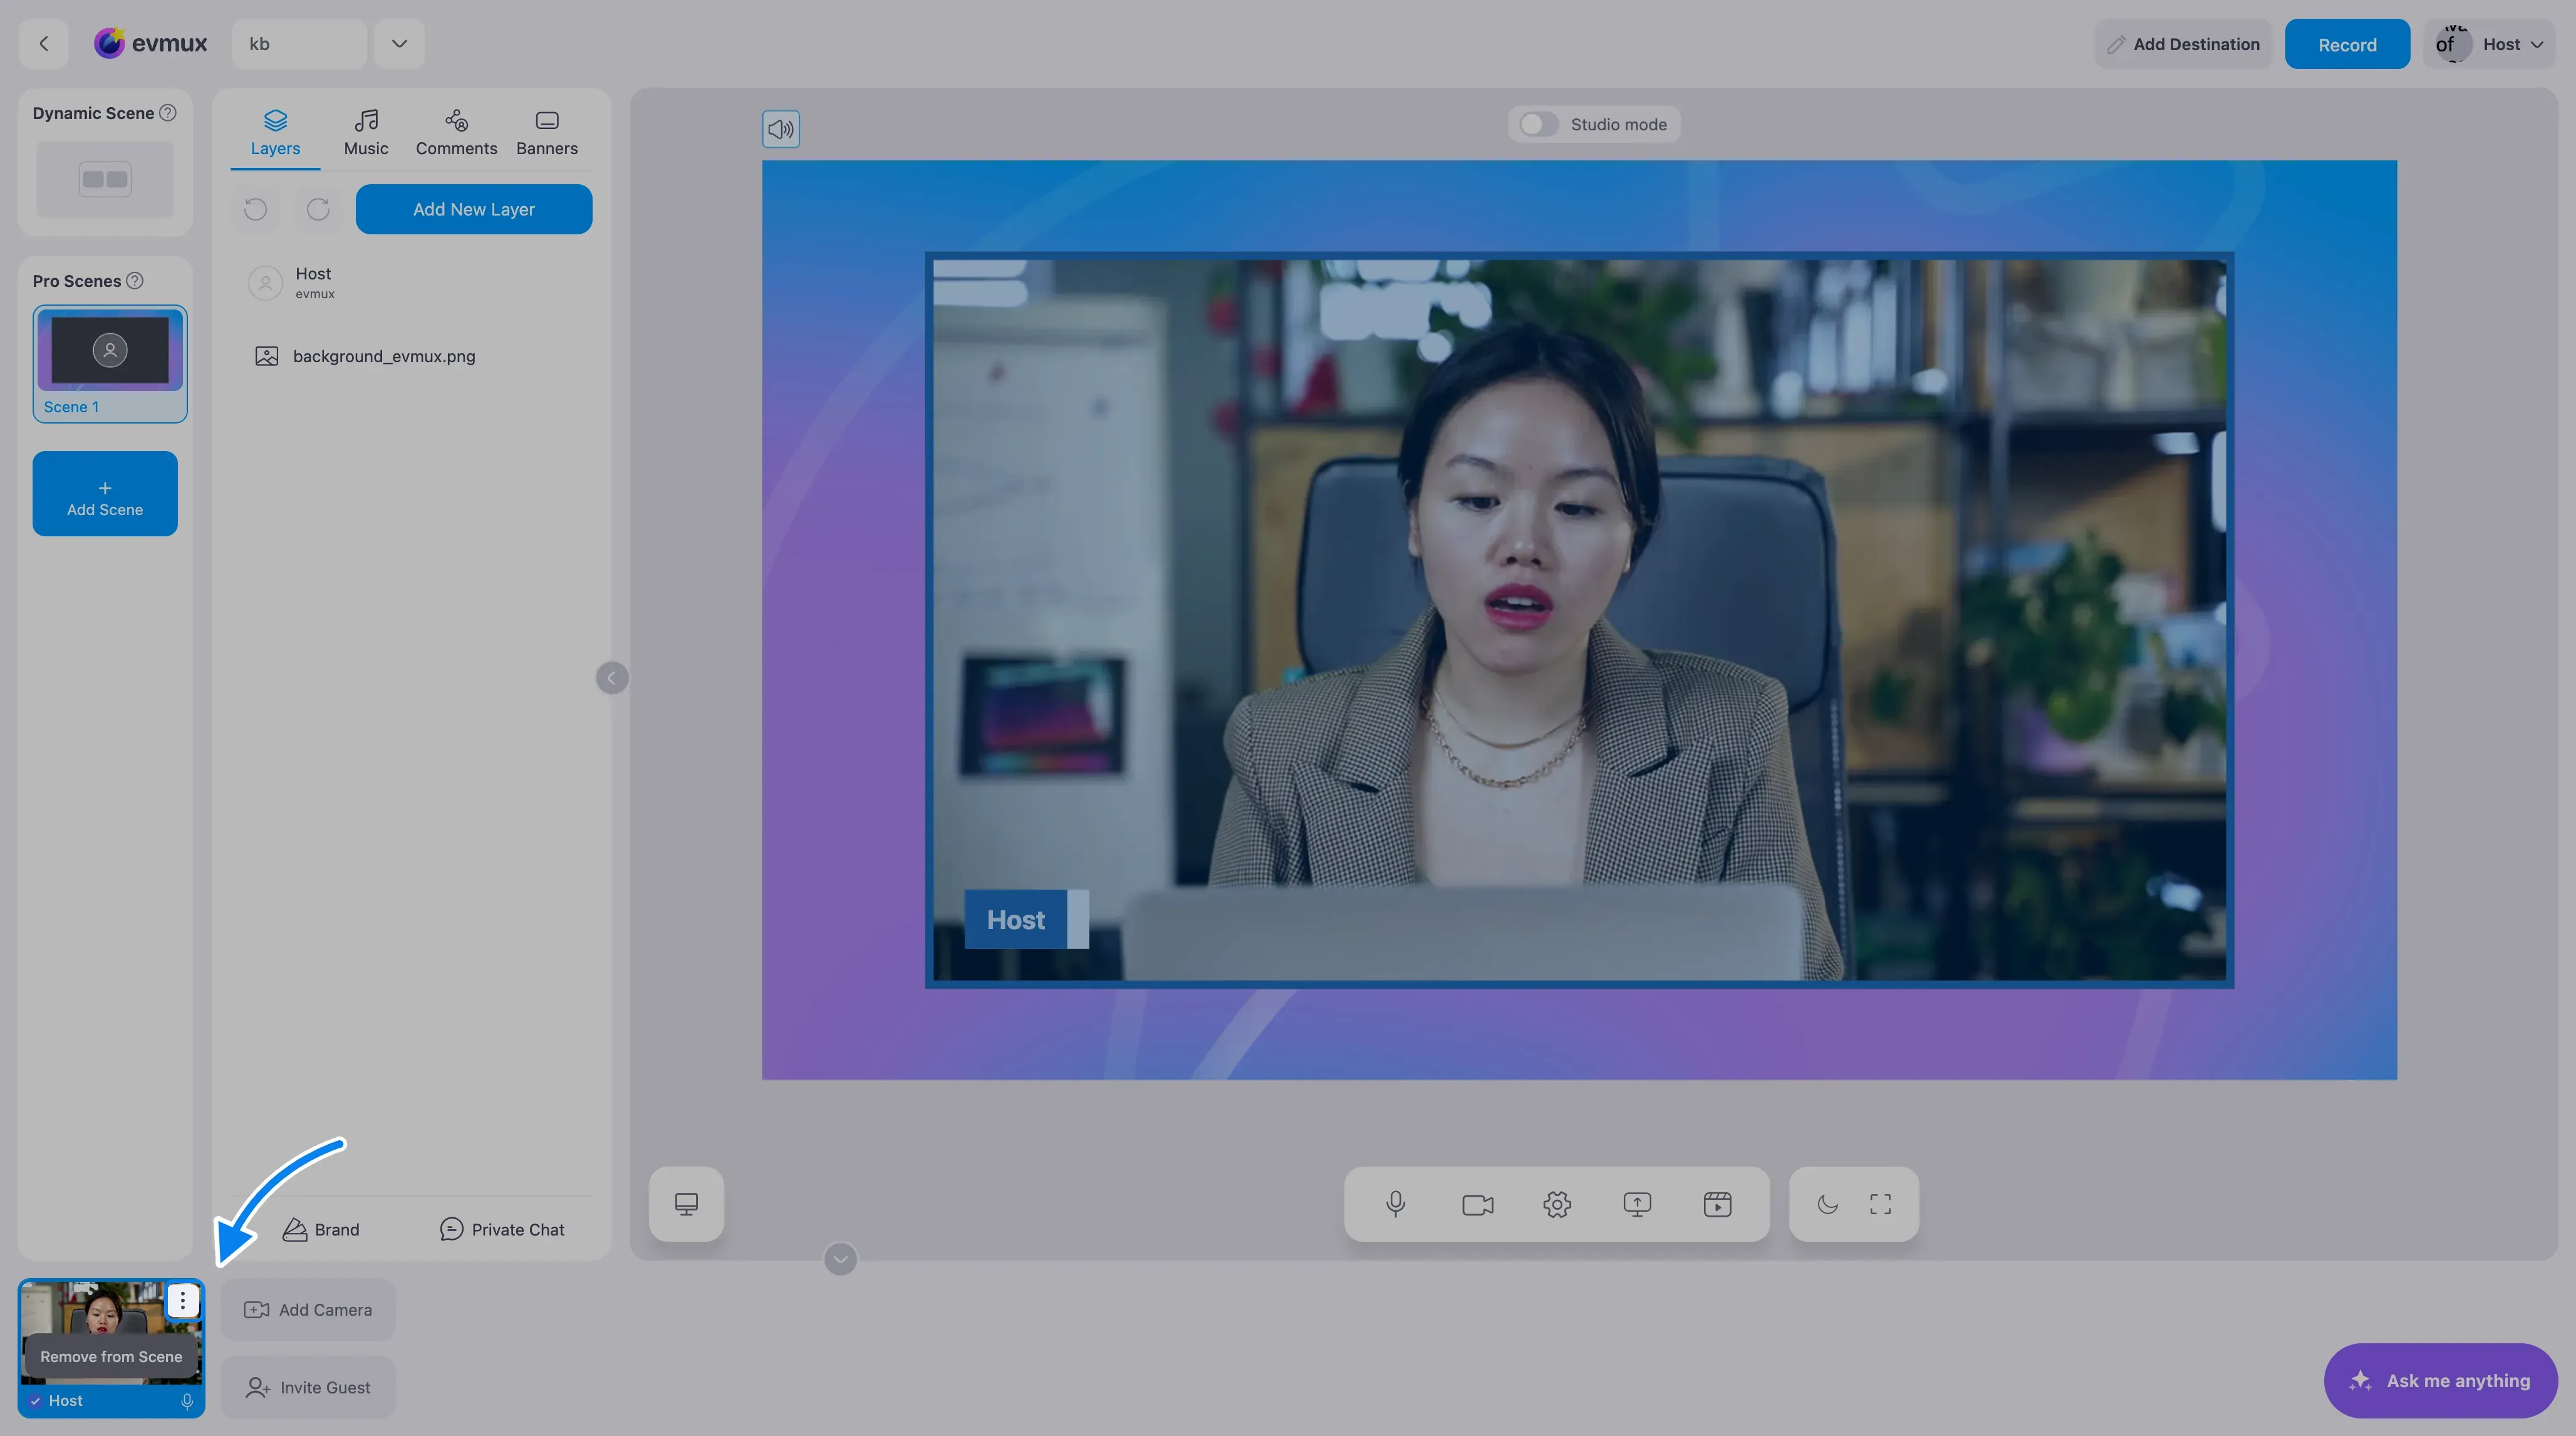This screenshot has width=2576, height=1436.
Task: Click the Record button
Action: coord(2347,44)
